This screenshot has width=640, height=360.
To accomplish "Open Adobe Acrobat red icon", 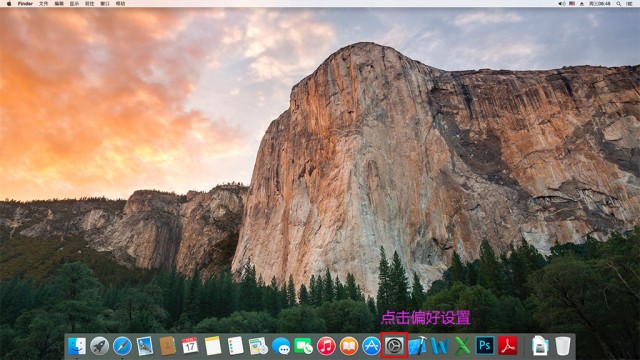I will (x=507, y=346).
